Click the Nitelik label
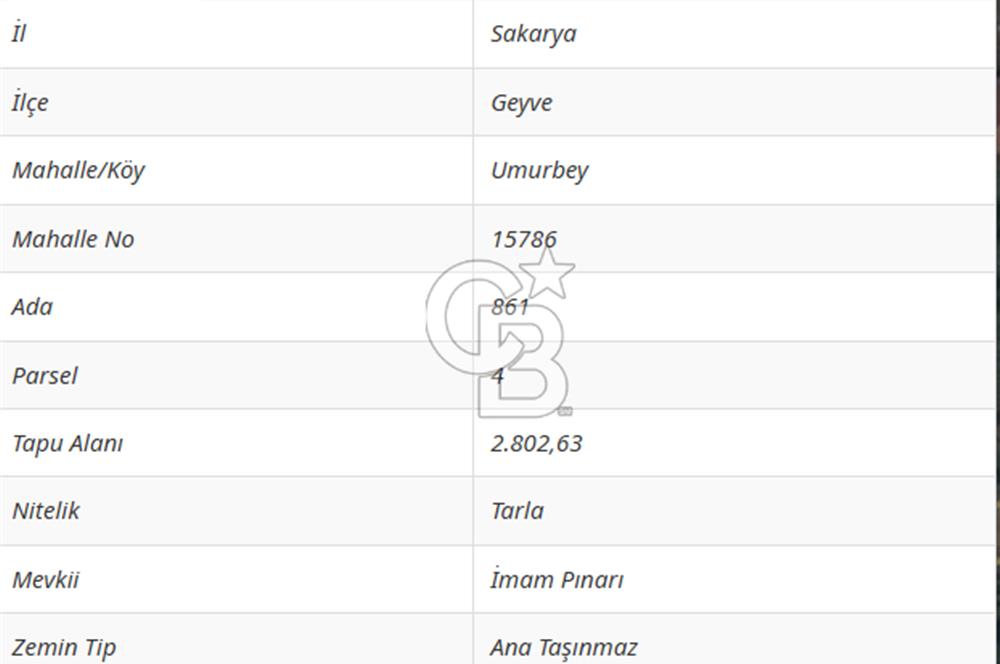 (46, 511)
